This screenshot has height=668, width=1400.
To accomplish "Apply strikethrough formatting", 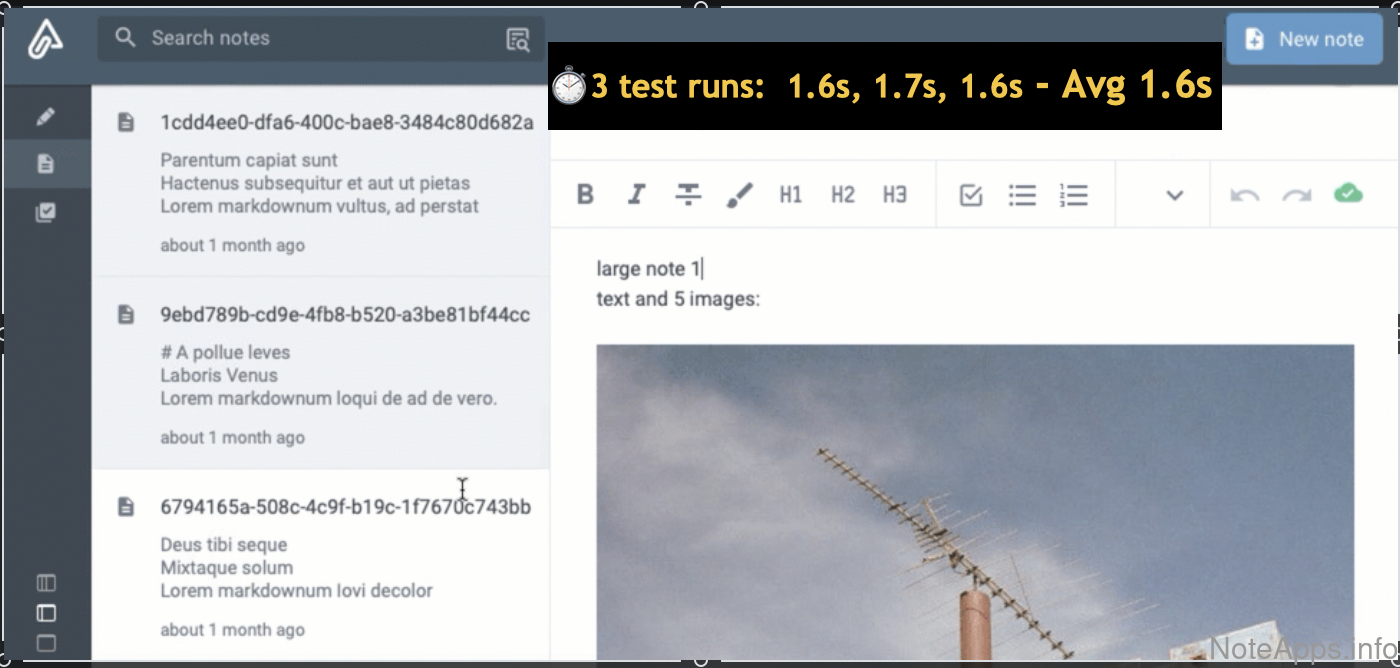I will [688, 195].
